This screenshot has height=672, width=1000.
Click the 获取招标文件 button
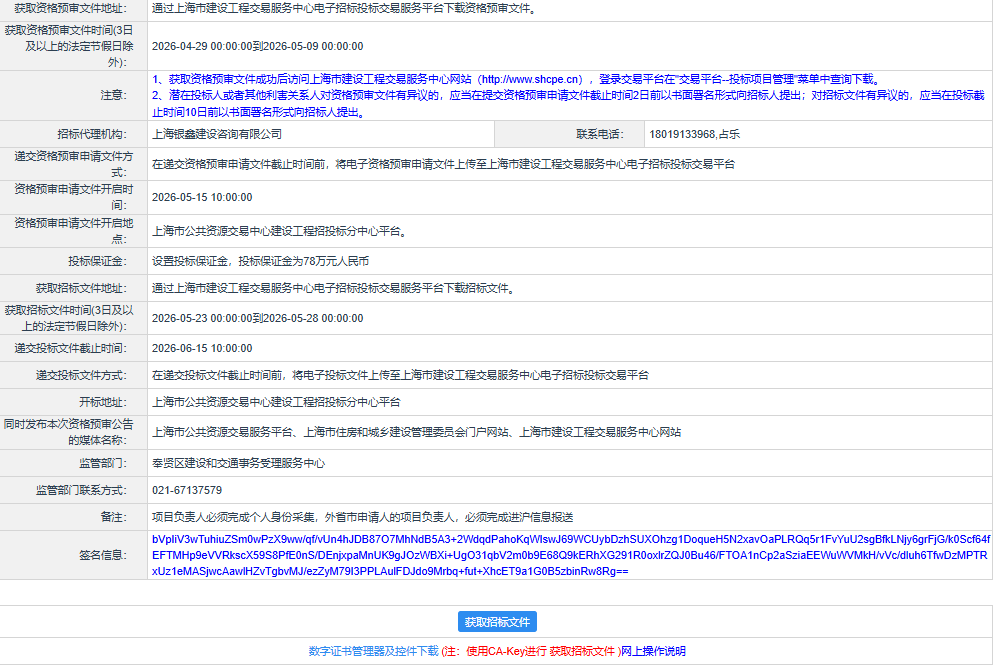pos(498,622)
